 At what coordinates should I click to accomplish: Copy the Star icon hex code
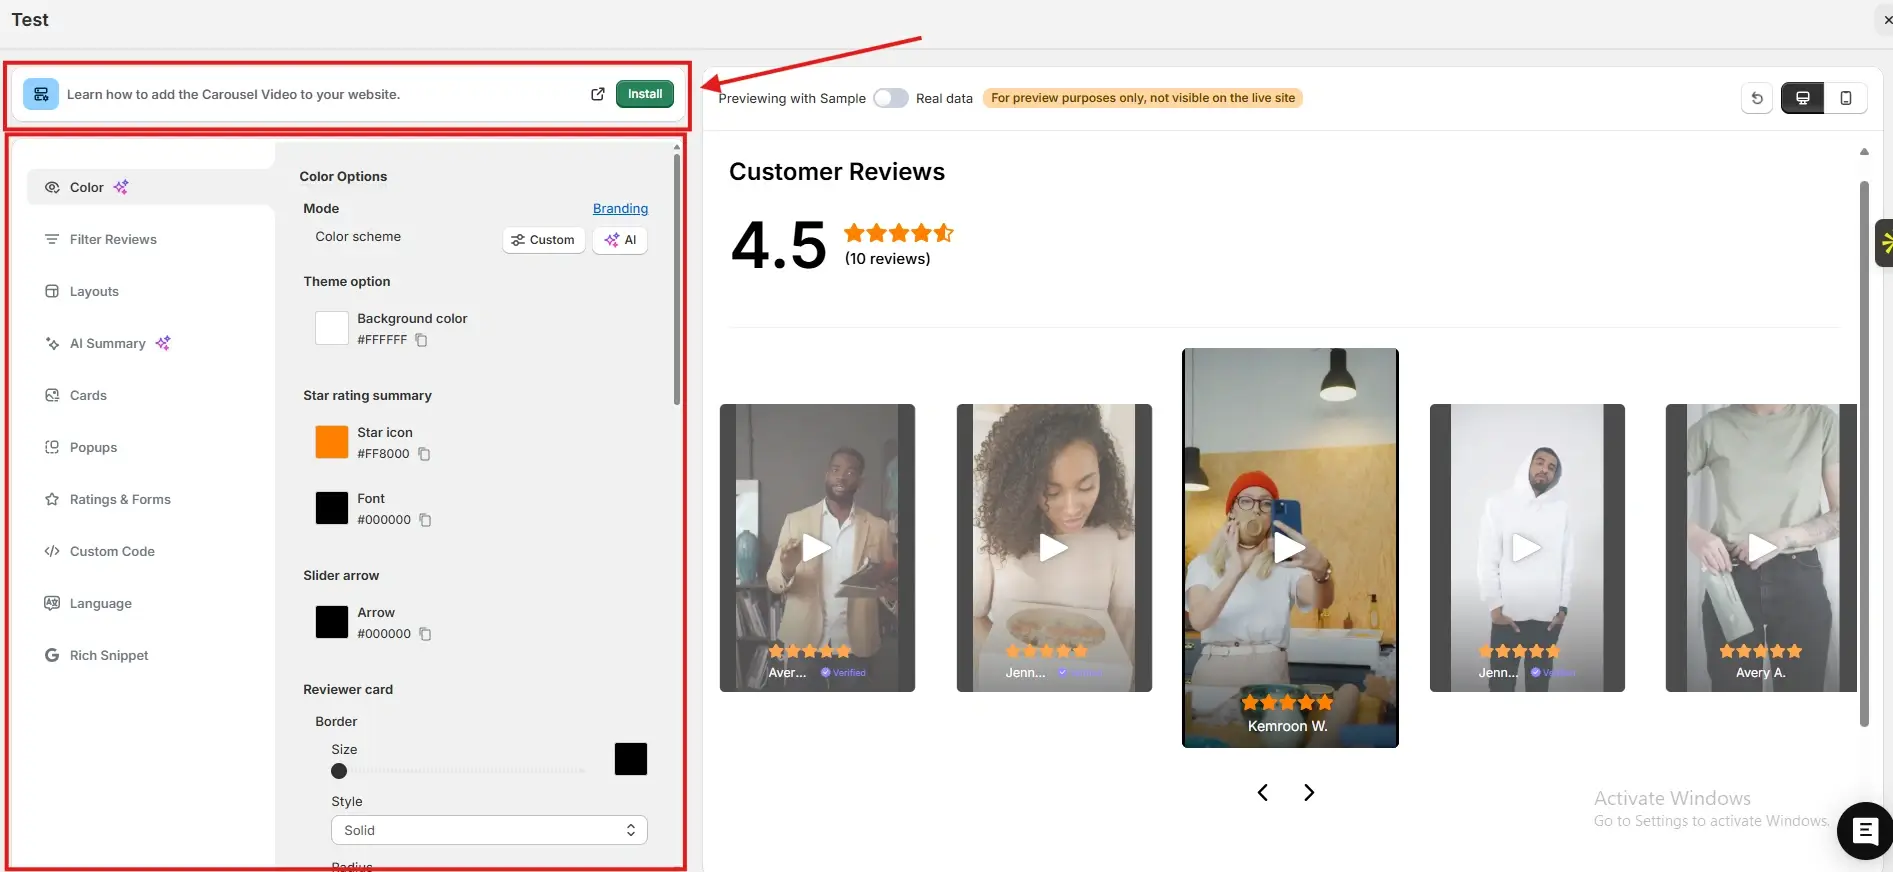click(424, 454)
